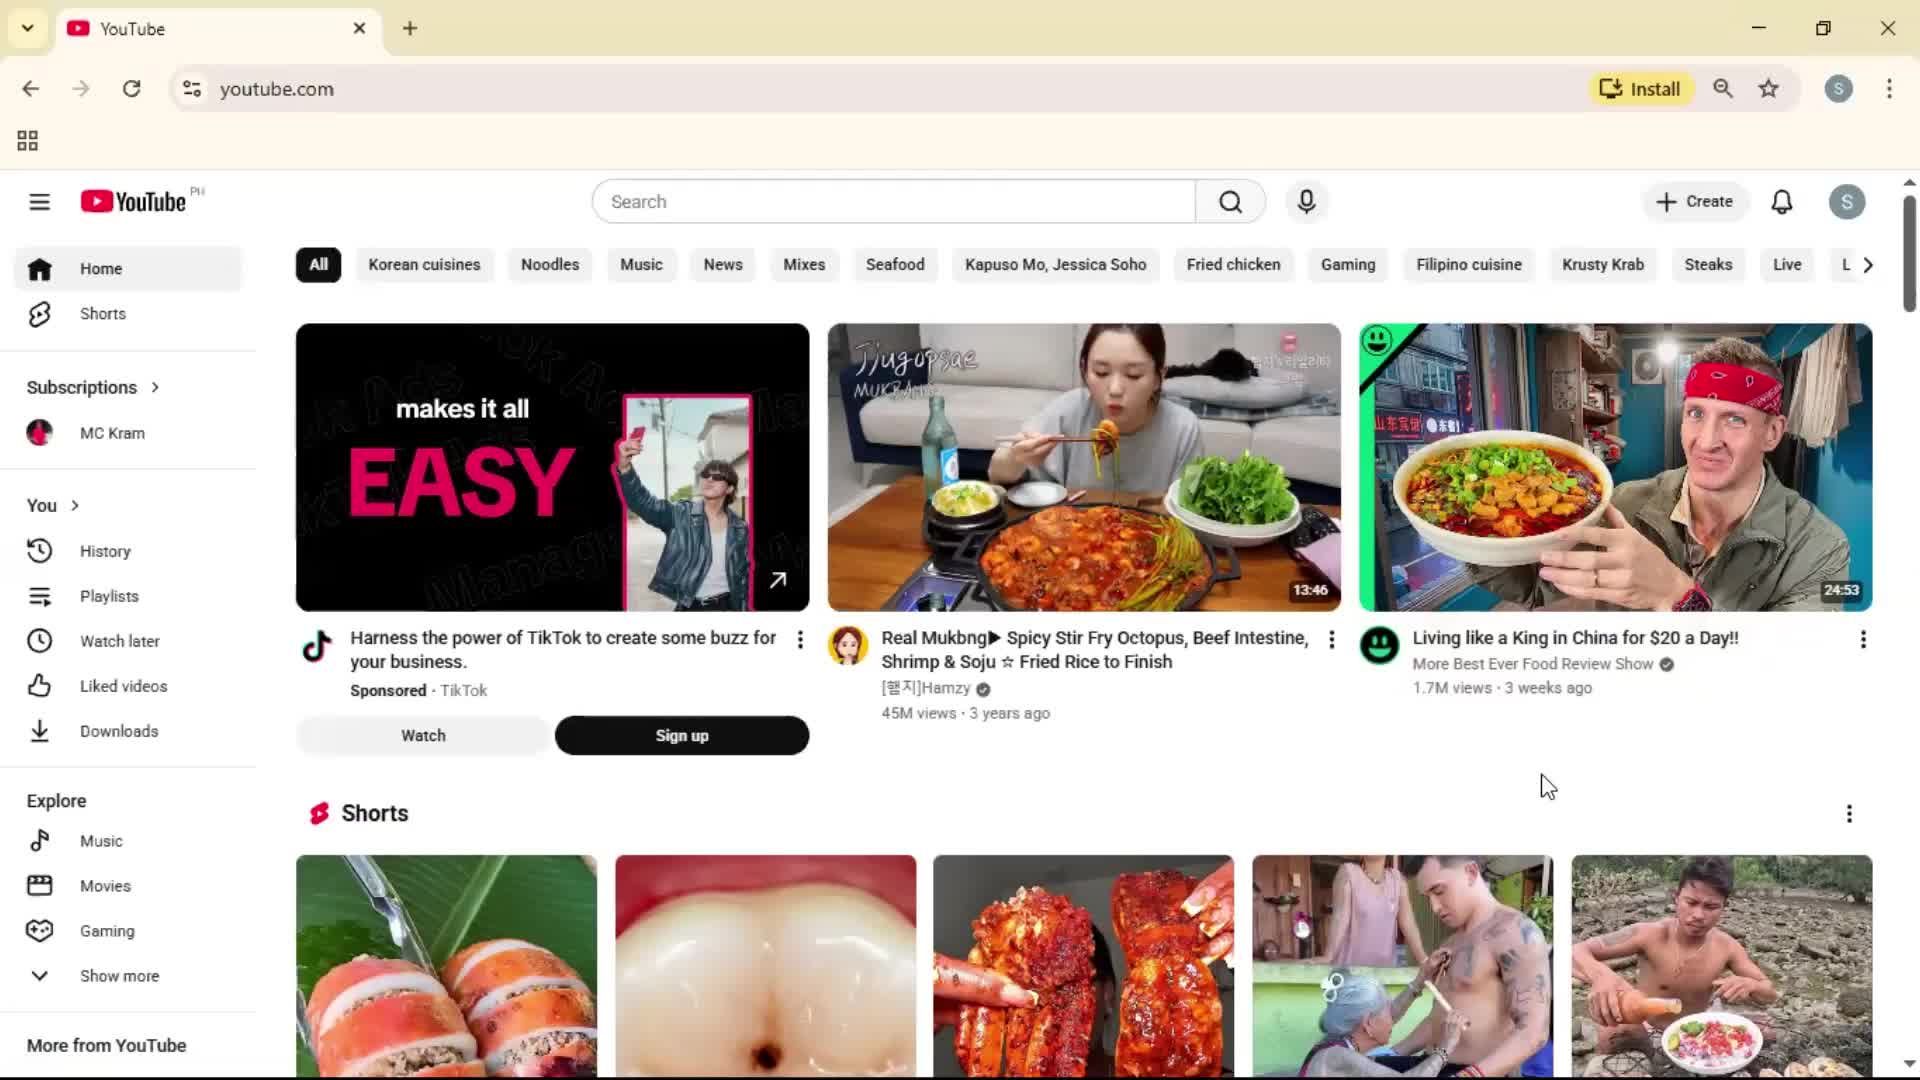The image size is (1920, 1080).
Task: Click Watch on the sponsored TikTok ad
Action: tap(421, 735)
